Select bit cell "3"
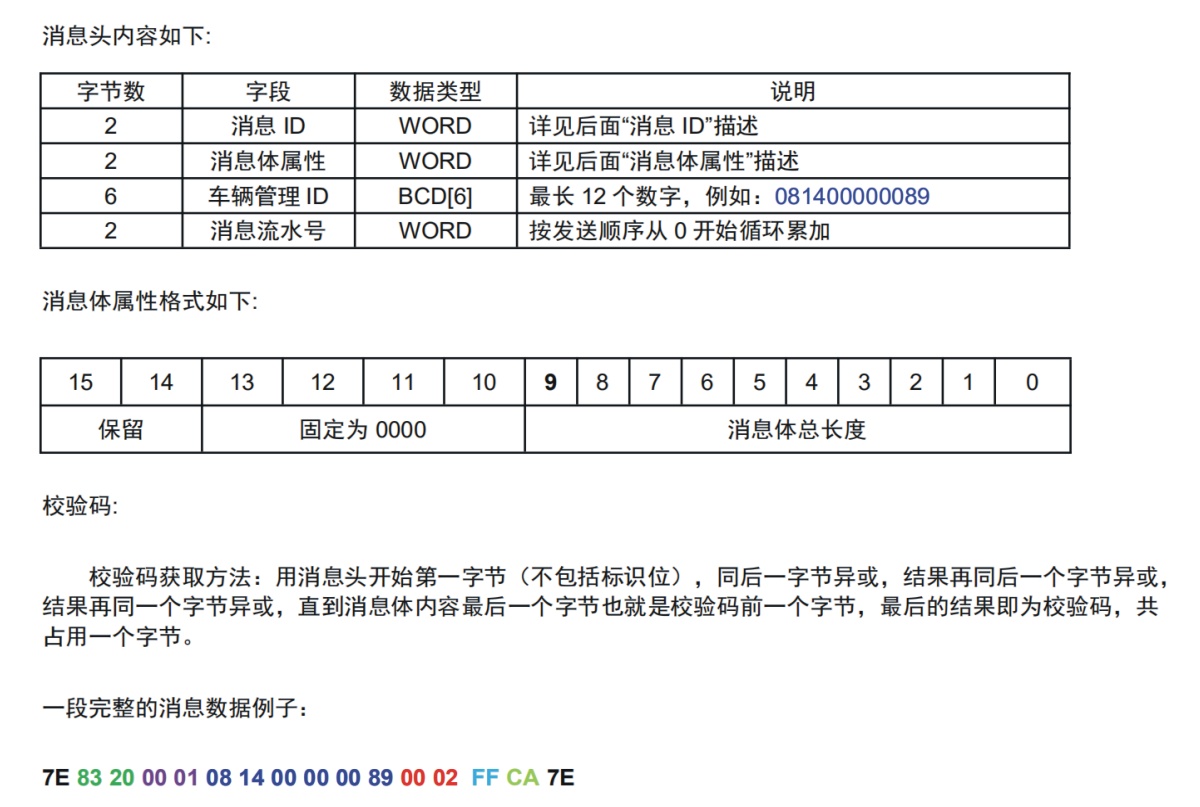The image size is (1200, 807). [x=864, y=383]
